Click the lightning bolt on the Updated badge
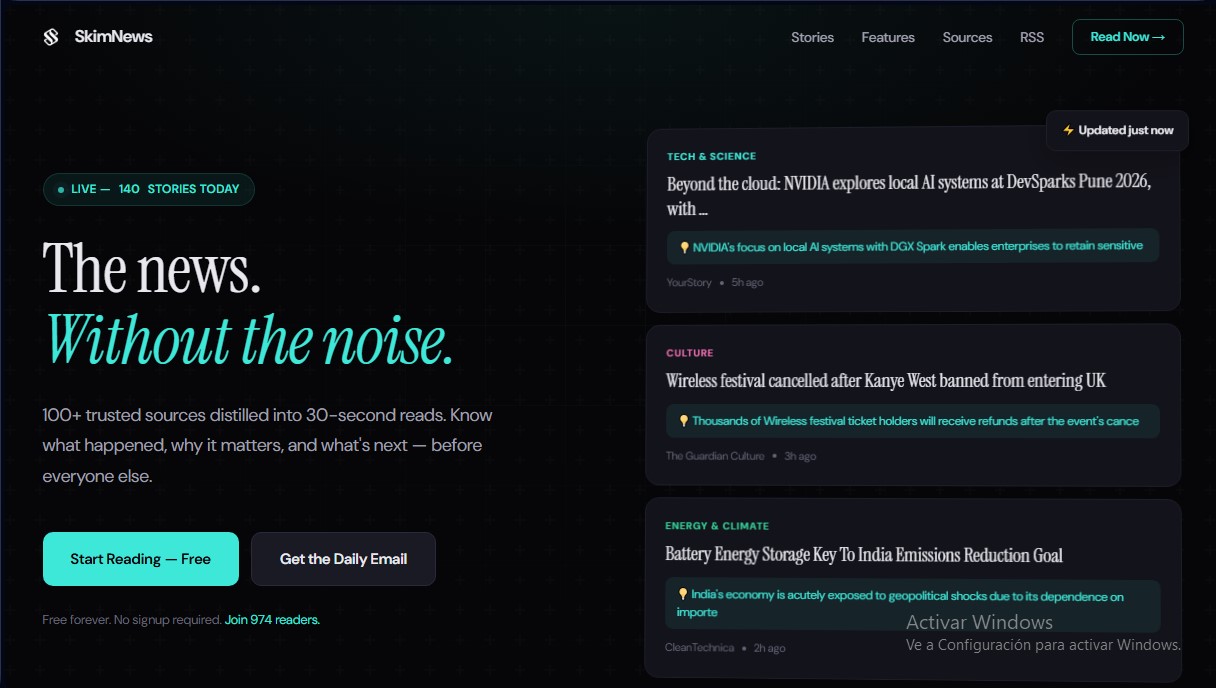This screenshot has height=688, width=1216. click(x=1066, y=130)
